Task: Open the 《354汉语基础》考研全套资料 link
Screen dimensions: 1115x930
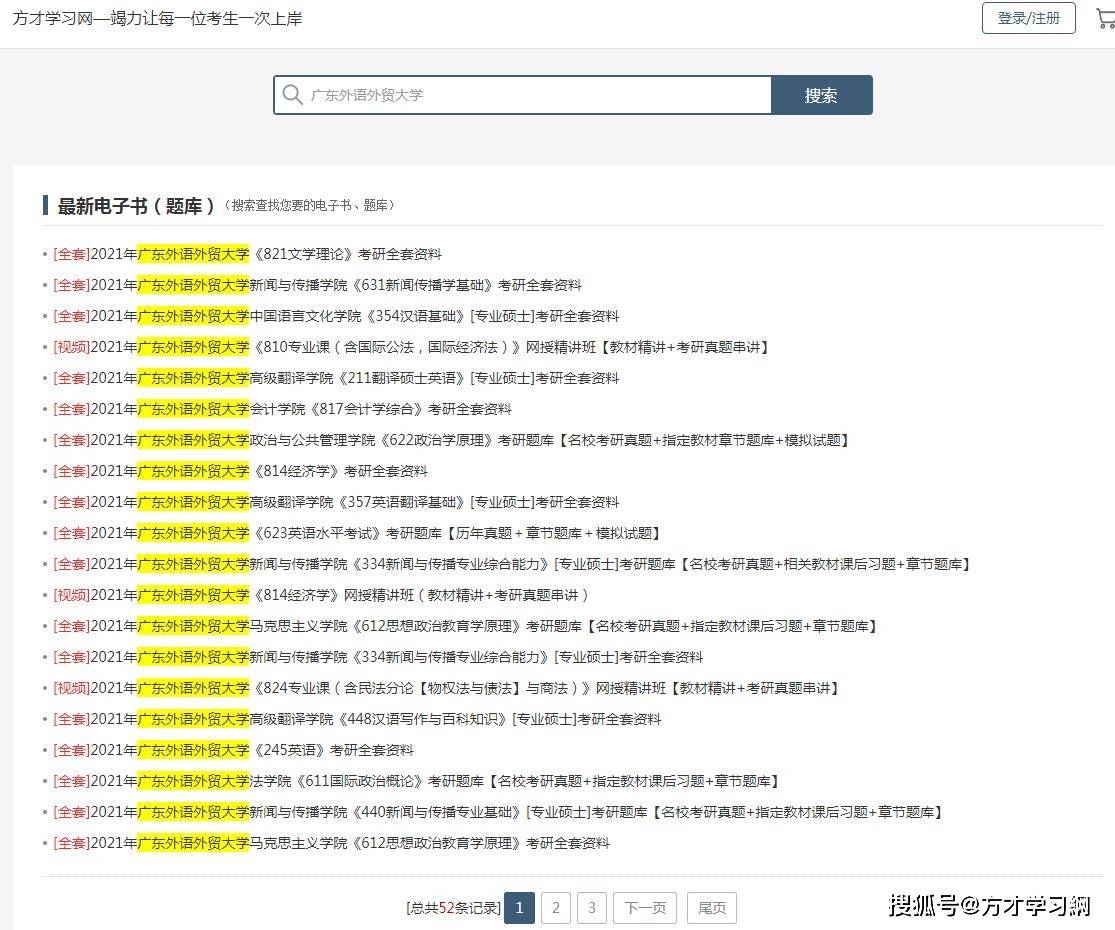Action: tap(336, 316)
